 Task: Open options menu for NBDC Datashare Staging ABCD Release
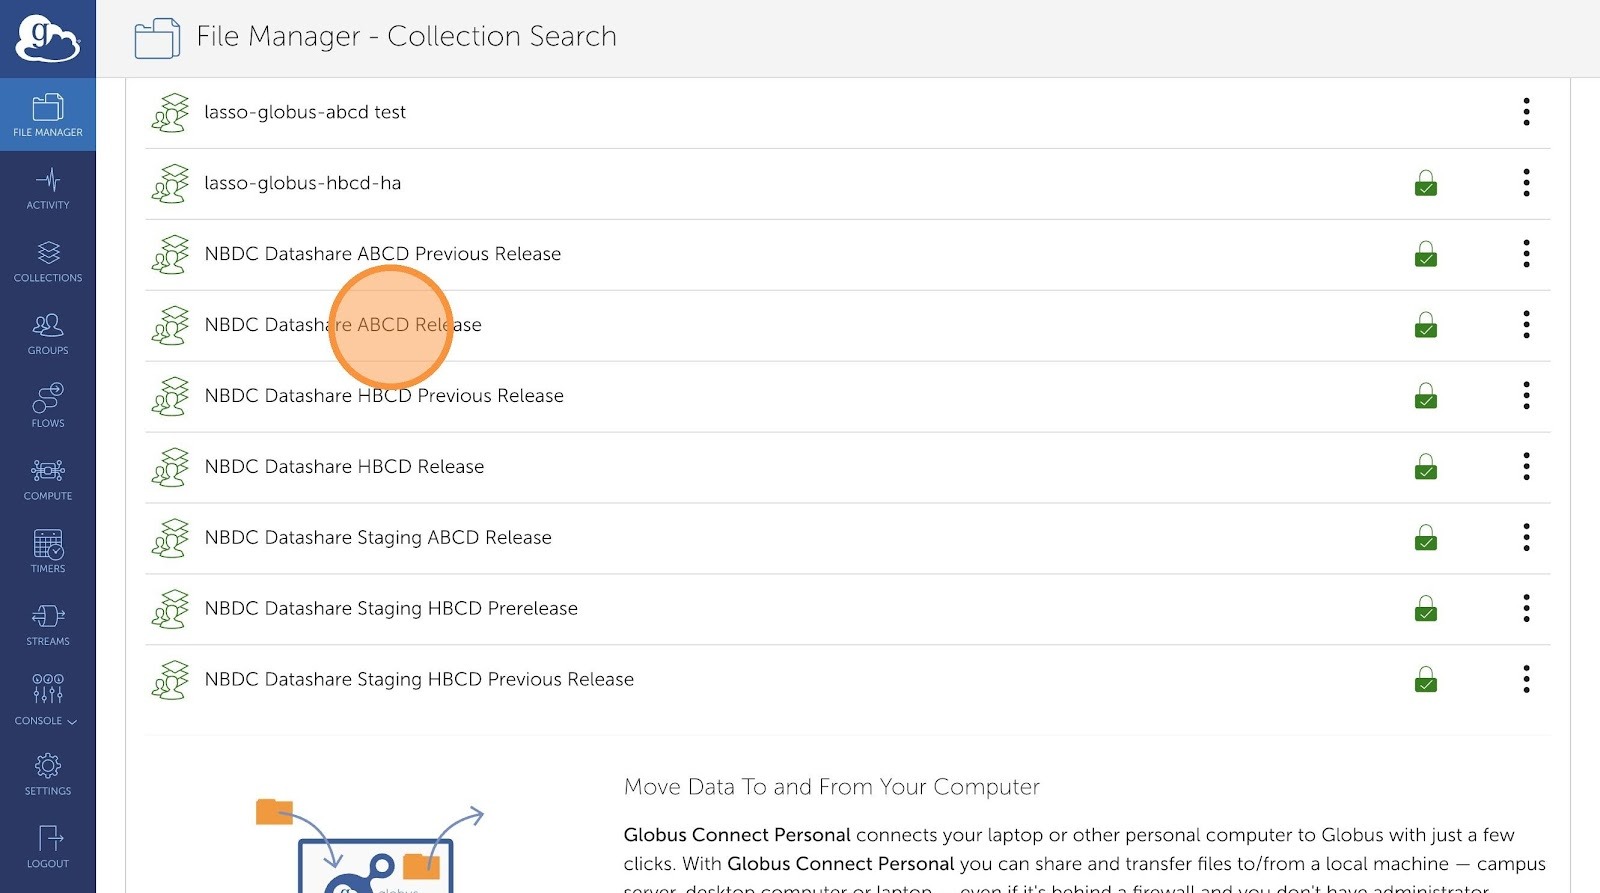pyautogui.click(x=1526, y=538)
